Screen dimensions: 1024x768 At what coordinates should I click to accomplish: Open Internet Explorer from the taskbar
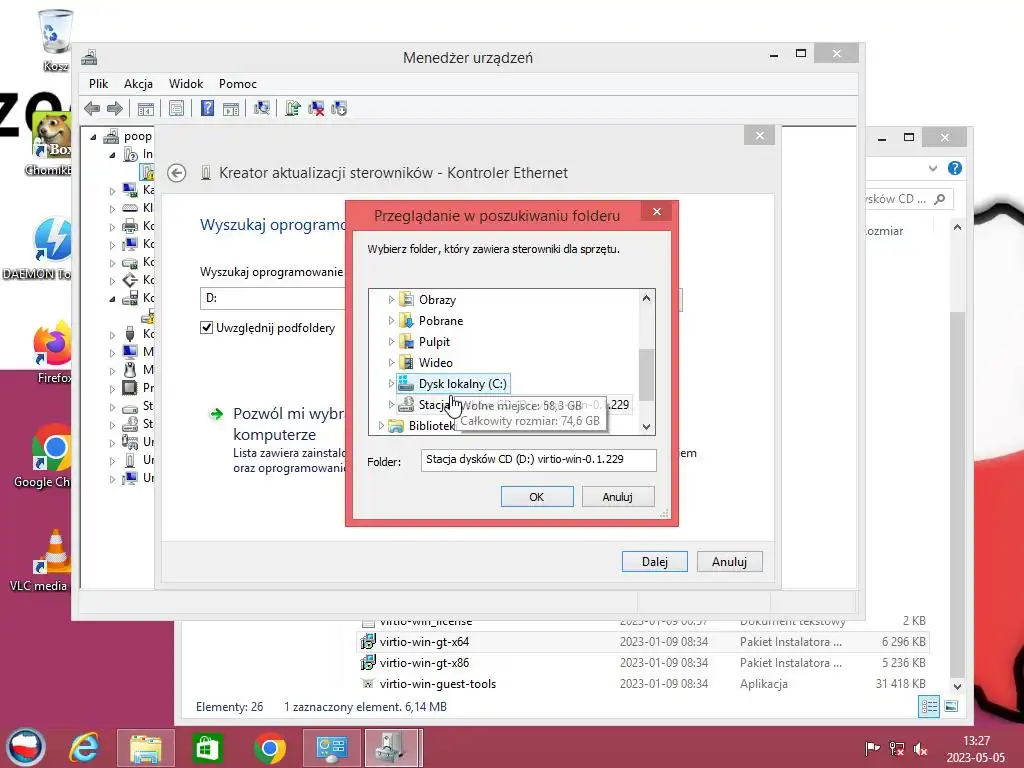[x=84, y=747]
